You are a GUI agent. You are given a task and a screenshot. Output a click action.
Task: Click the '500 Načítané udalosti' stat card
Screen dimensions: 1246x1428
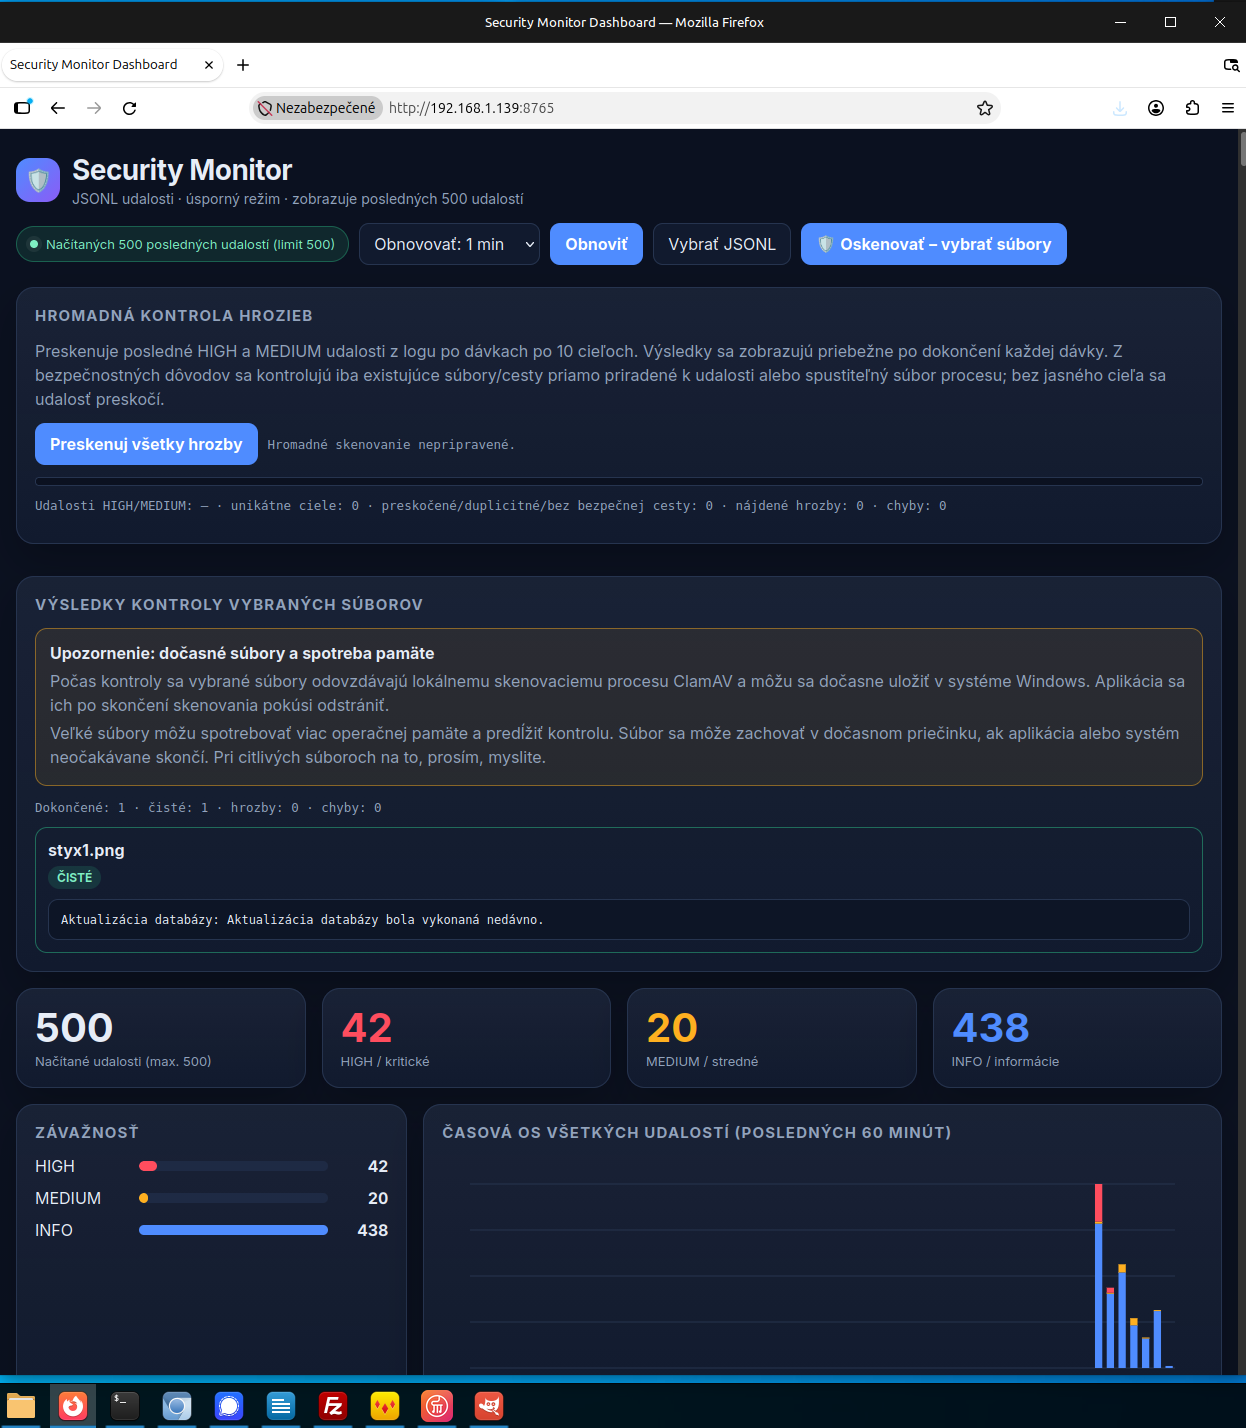tap(161, 1038)
